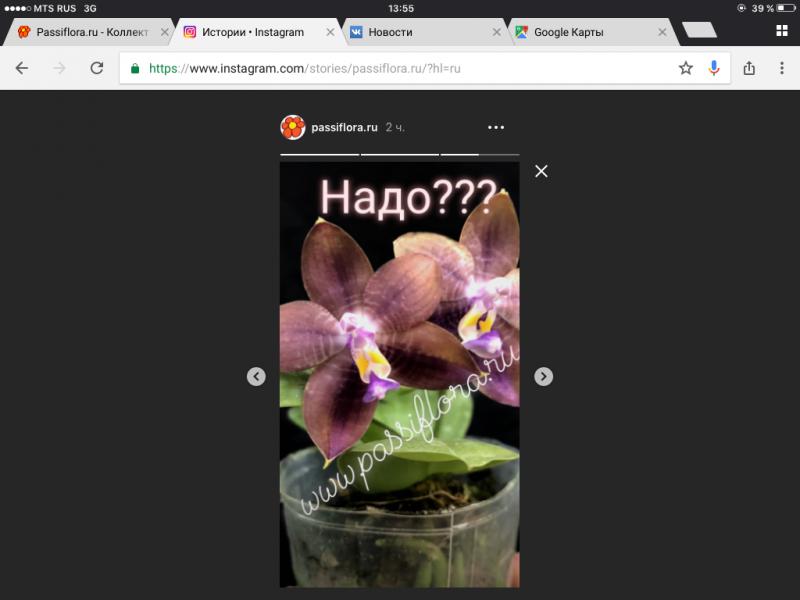Open the share icon in the toolbar
Viewport: 800px width, 600px height.
pos(749,68)
